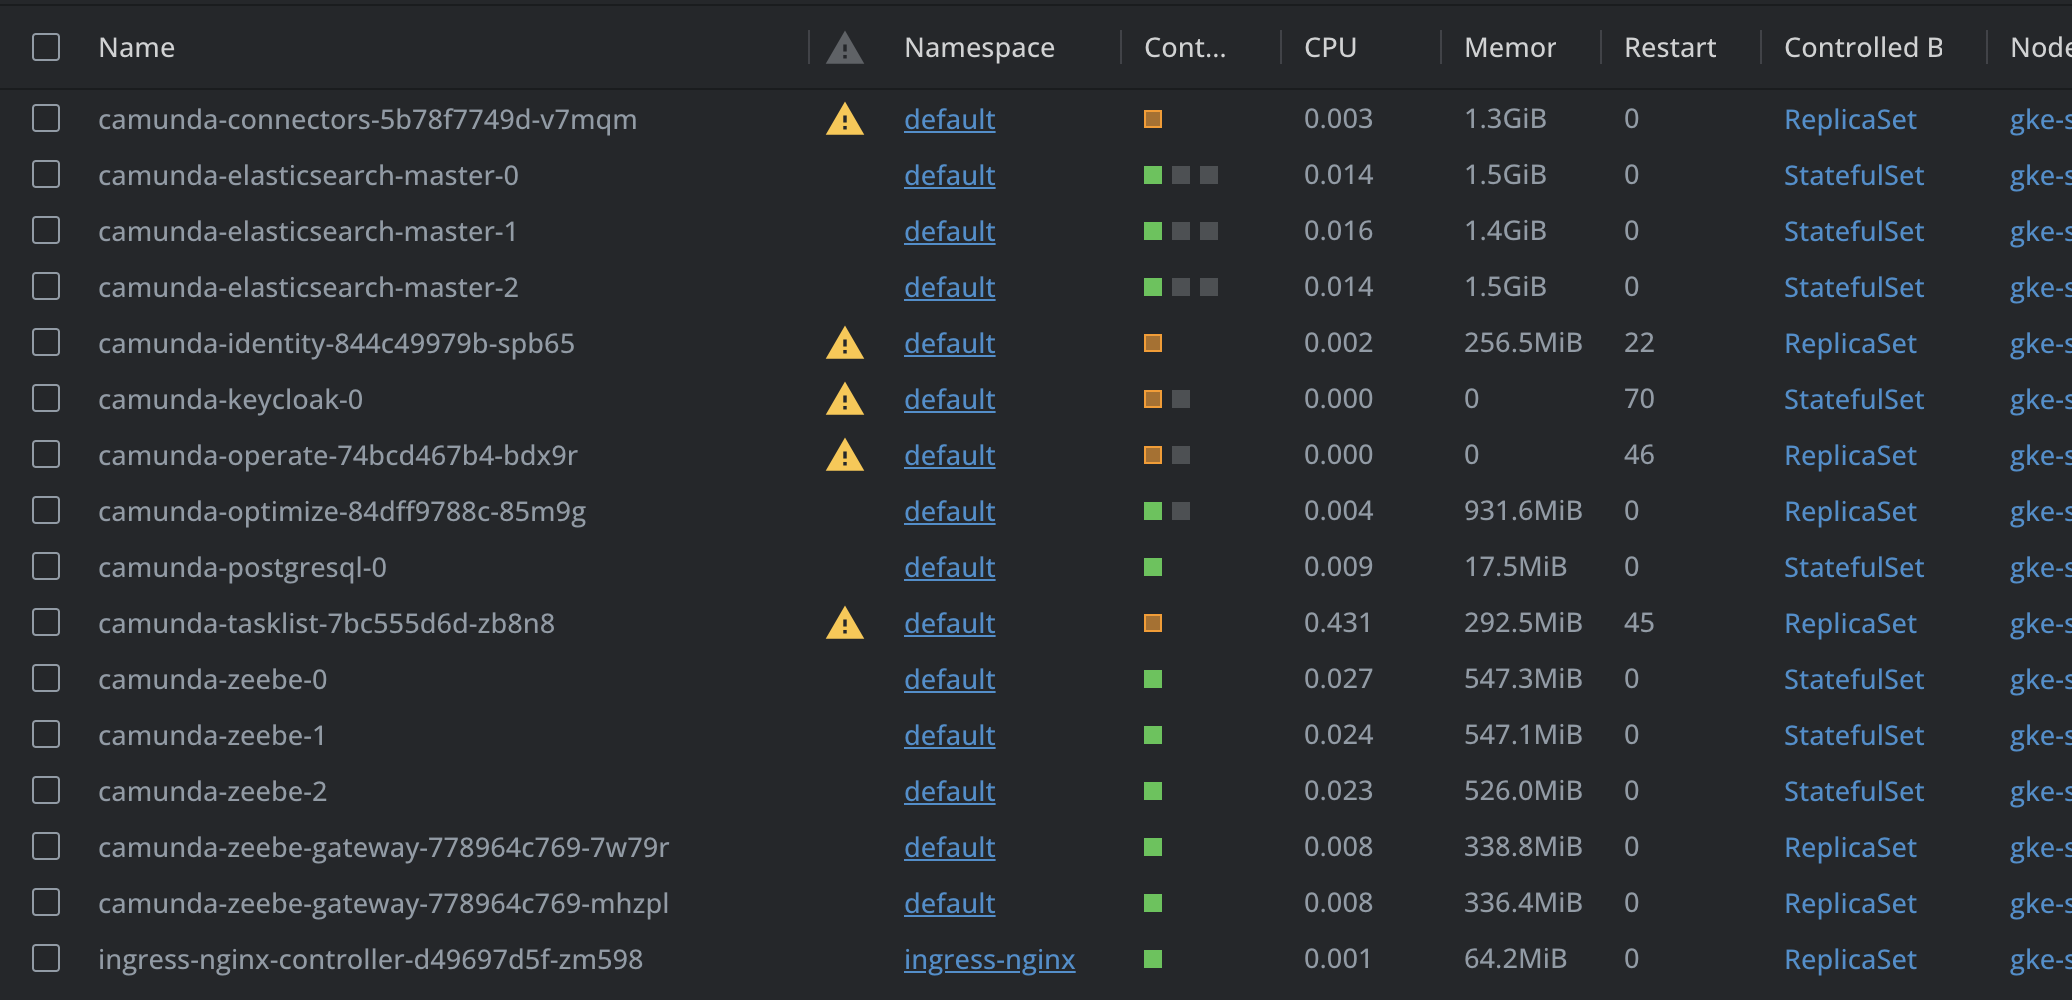Select checkbox for ingress-nginx-controller-d49697d5f-zm598
This screenshot has height=1000, width=2072.
(46, 959)
